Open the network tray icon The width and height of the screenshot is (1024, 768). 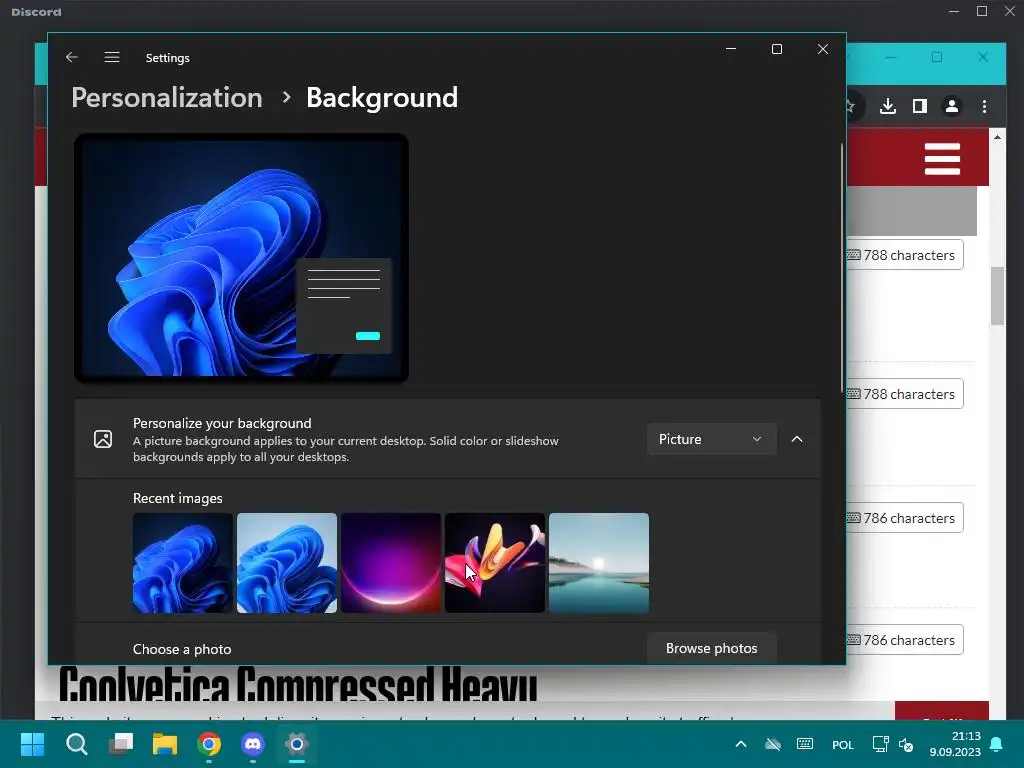point(880,744)
